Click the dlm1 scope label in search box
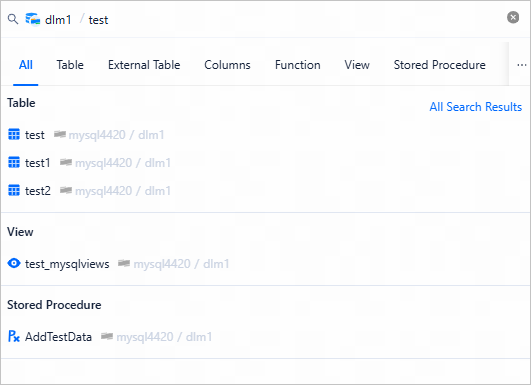 point(58,20)
